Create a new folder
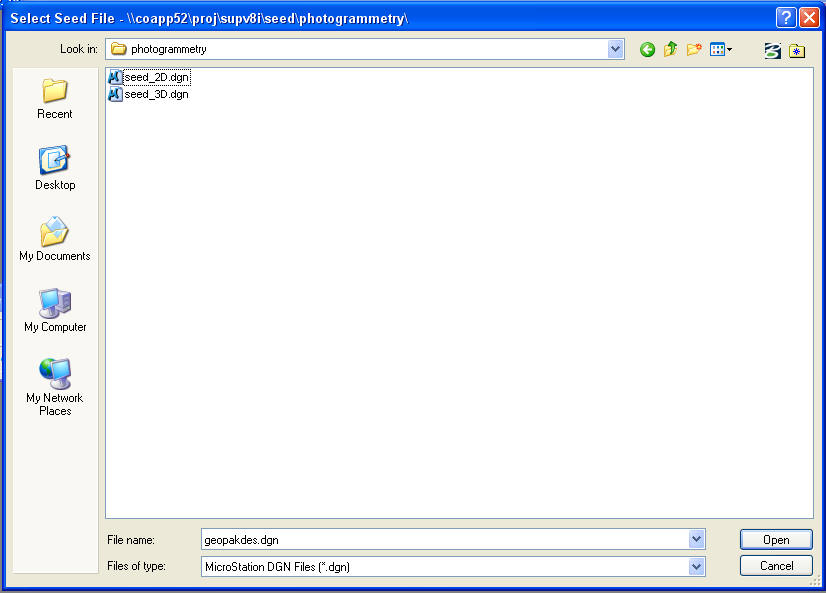This screenshot has height=593, width=826. pyautogui.click(x=694, y=49)
